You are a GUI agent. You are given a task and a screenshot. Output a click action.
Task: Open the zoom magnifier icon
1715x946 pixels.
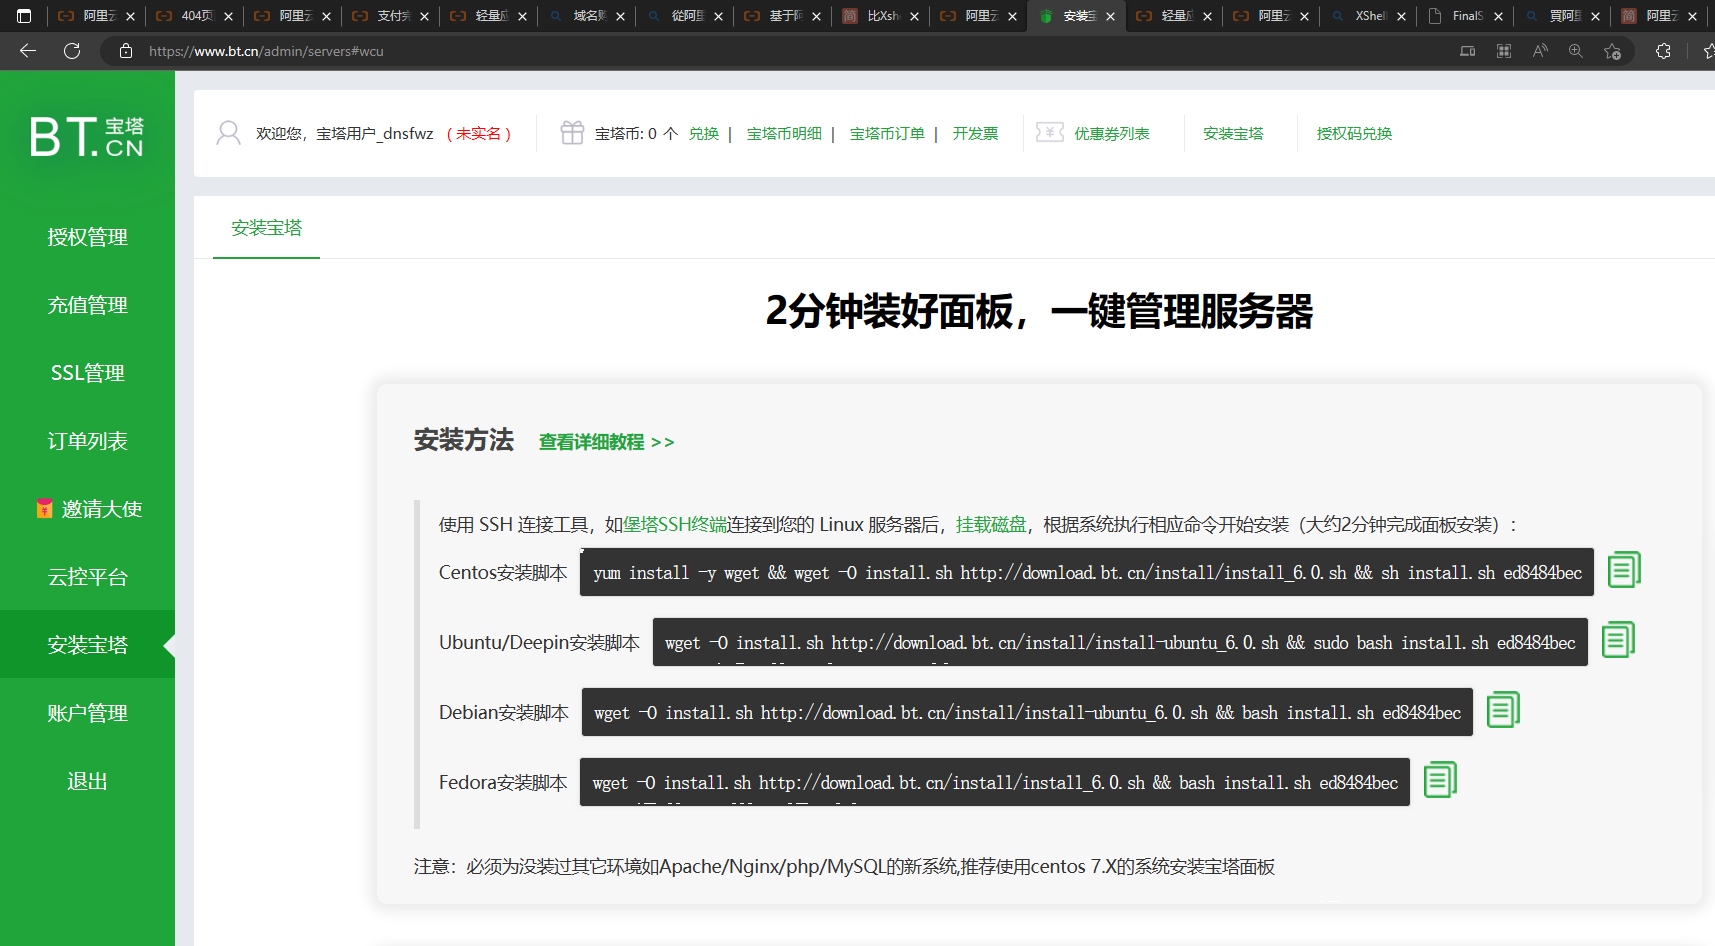point(1576,51)
